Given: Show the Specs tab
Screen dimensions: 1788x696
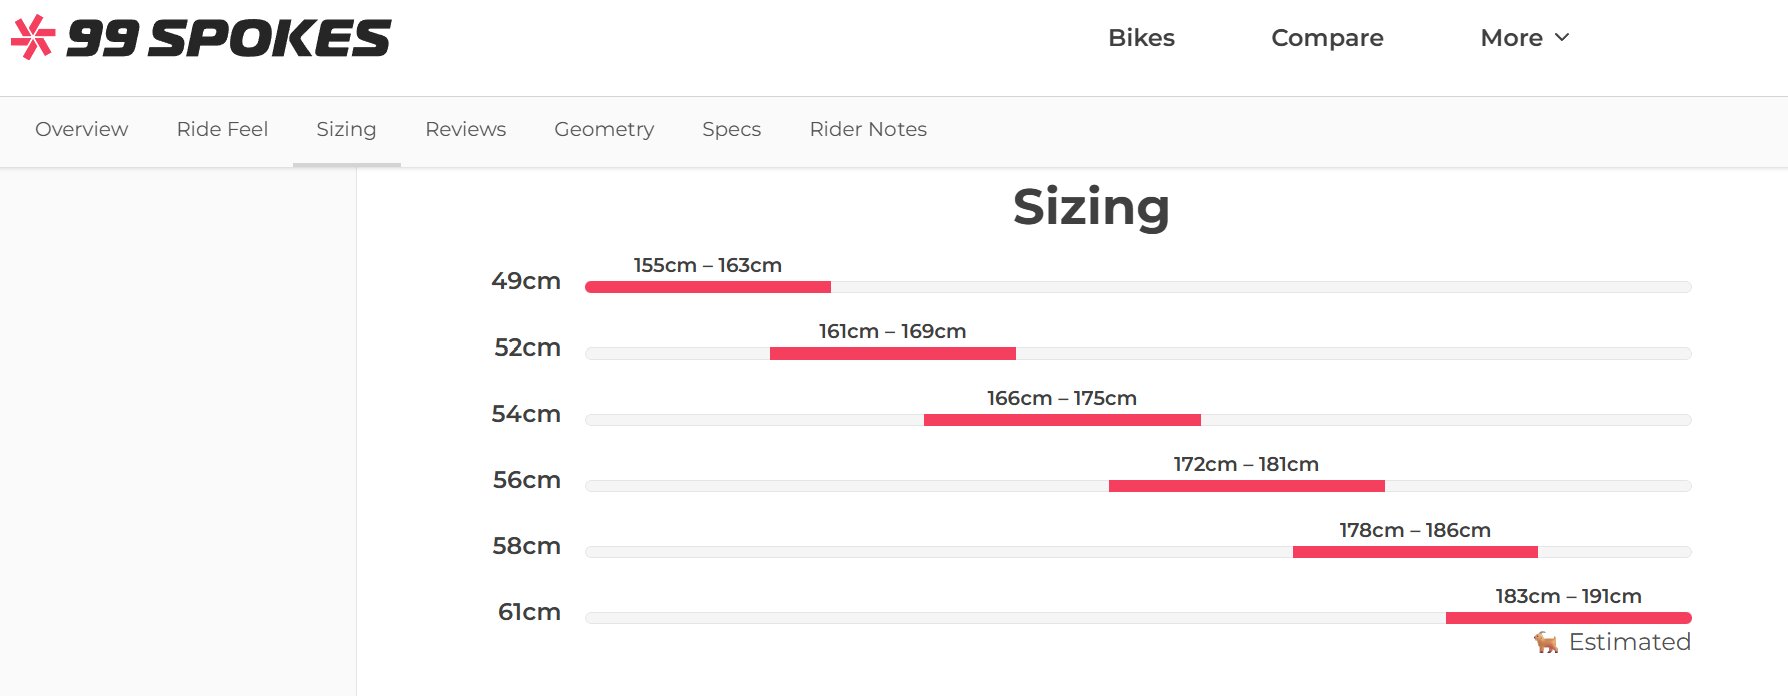Looking at the screenshot, I should (x=731, y=129).
